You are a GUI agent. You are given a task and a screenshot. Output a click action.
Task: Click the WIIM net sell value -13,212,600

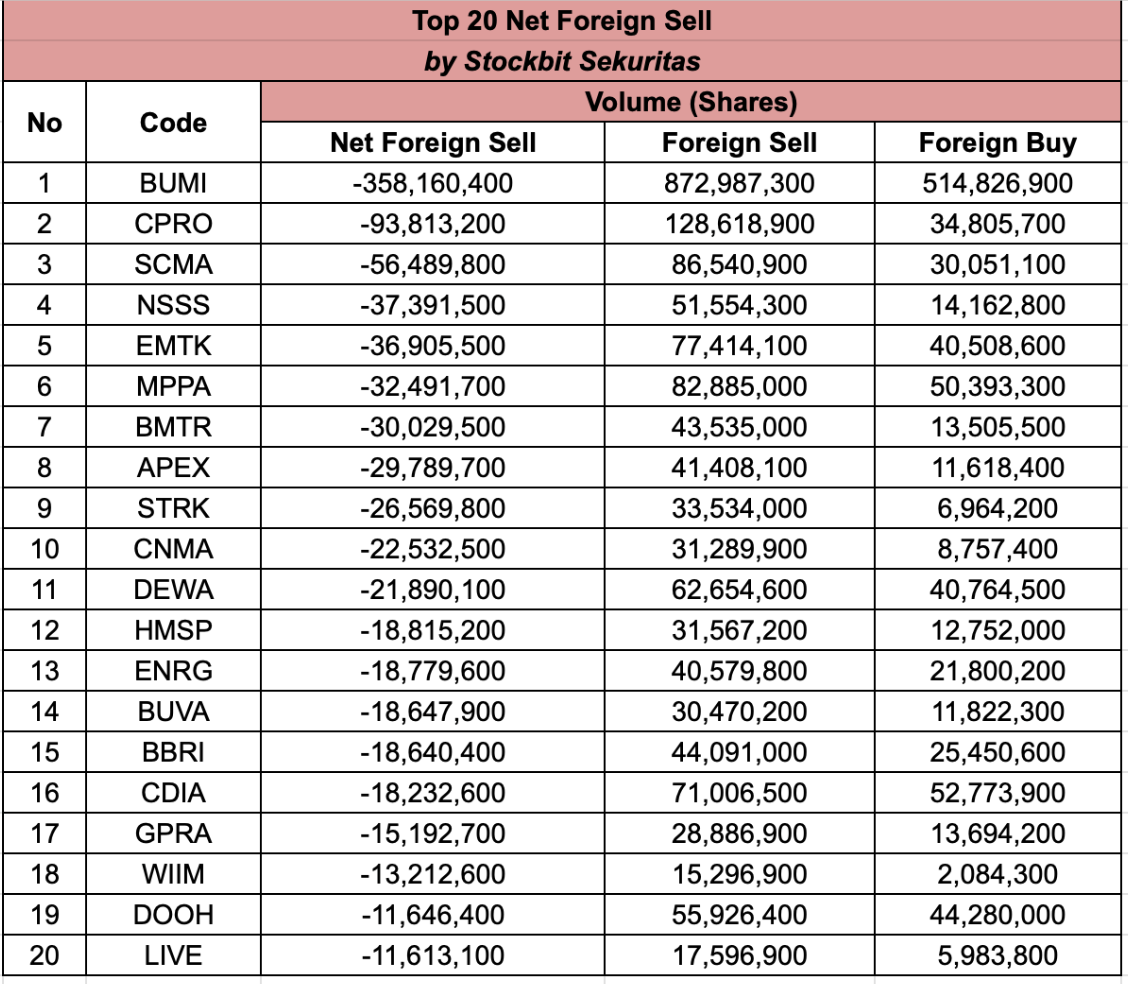coord(433,874)
